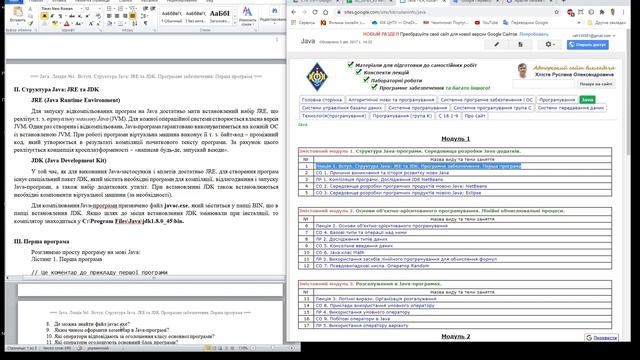This screenshot has width=640, height=360.
Task: Click the blue Открыть доступ share button
Action: tap(588, 44)
